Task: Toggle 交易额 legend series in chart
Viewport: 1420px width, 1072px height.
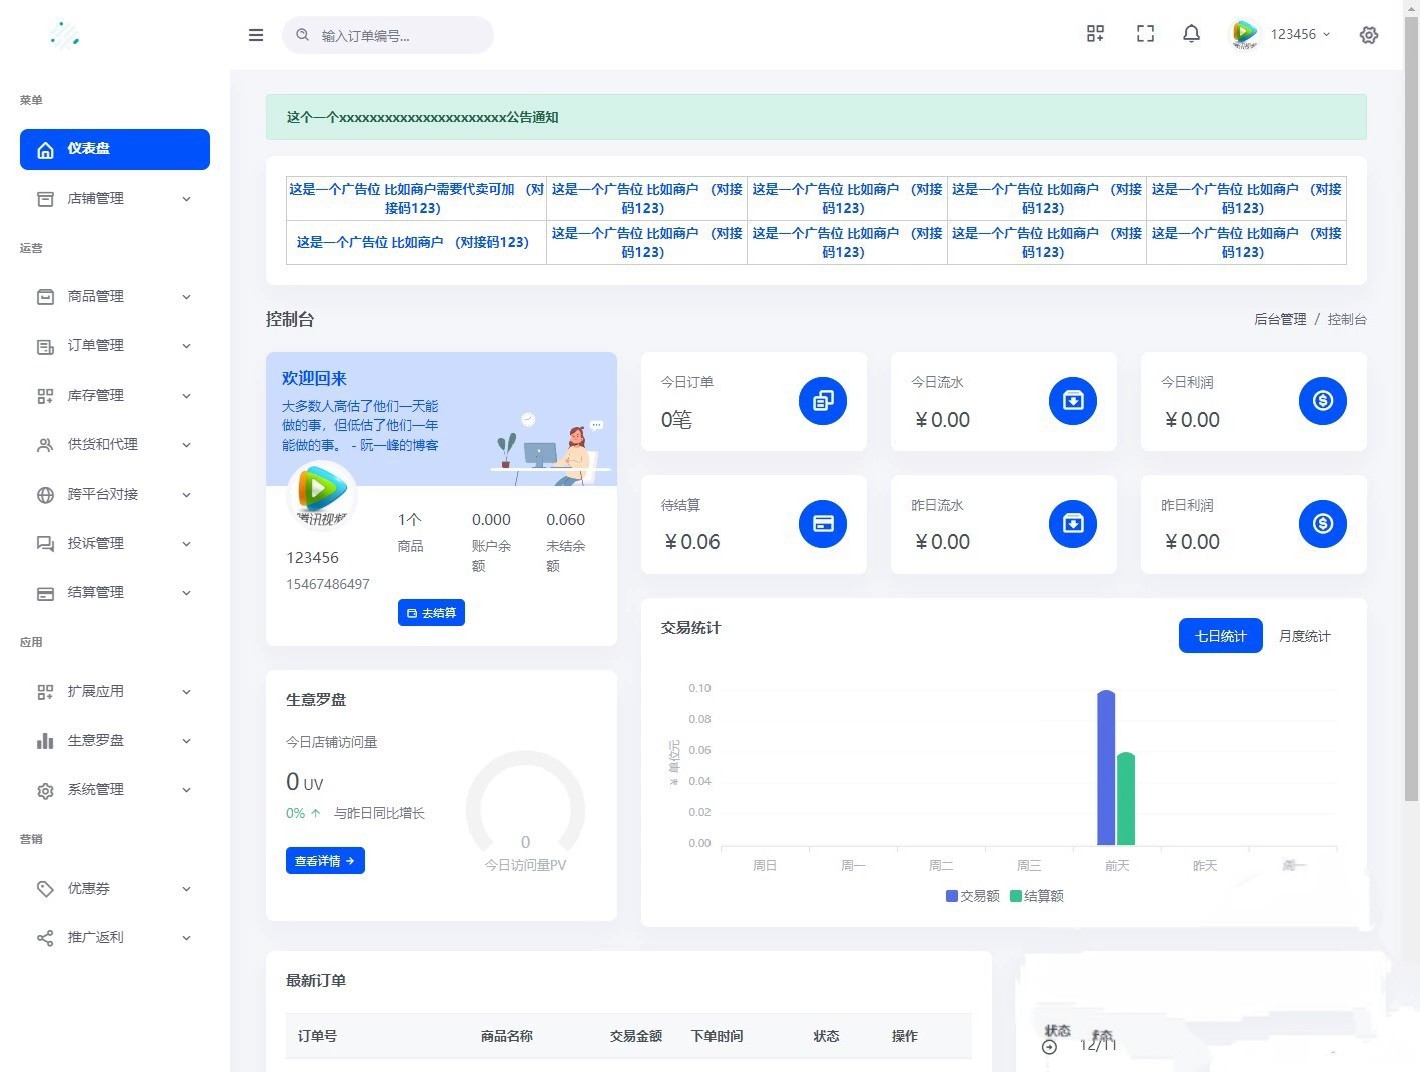Action: 972,896
